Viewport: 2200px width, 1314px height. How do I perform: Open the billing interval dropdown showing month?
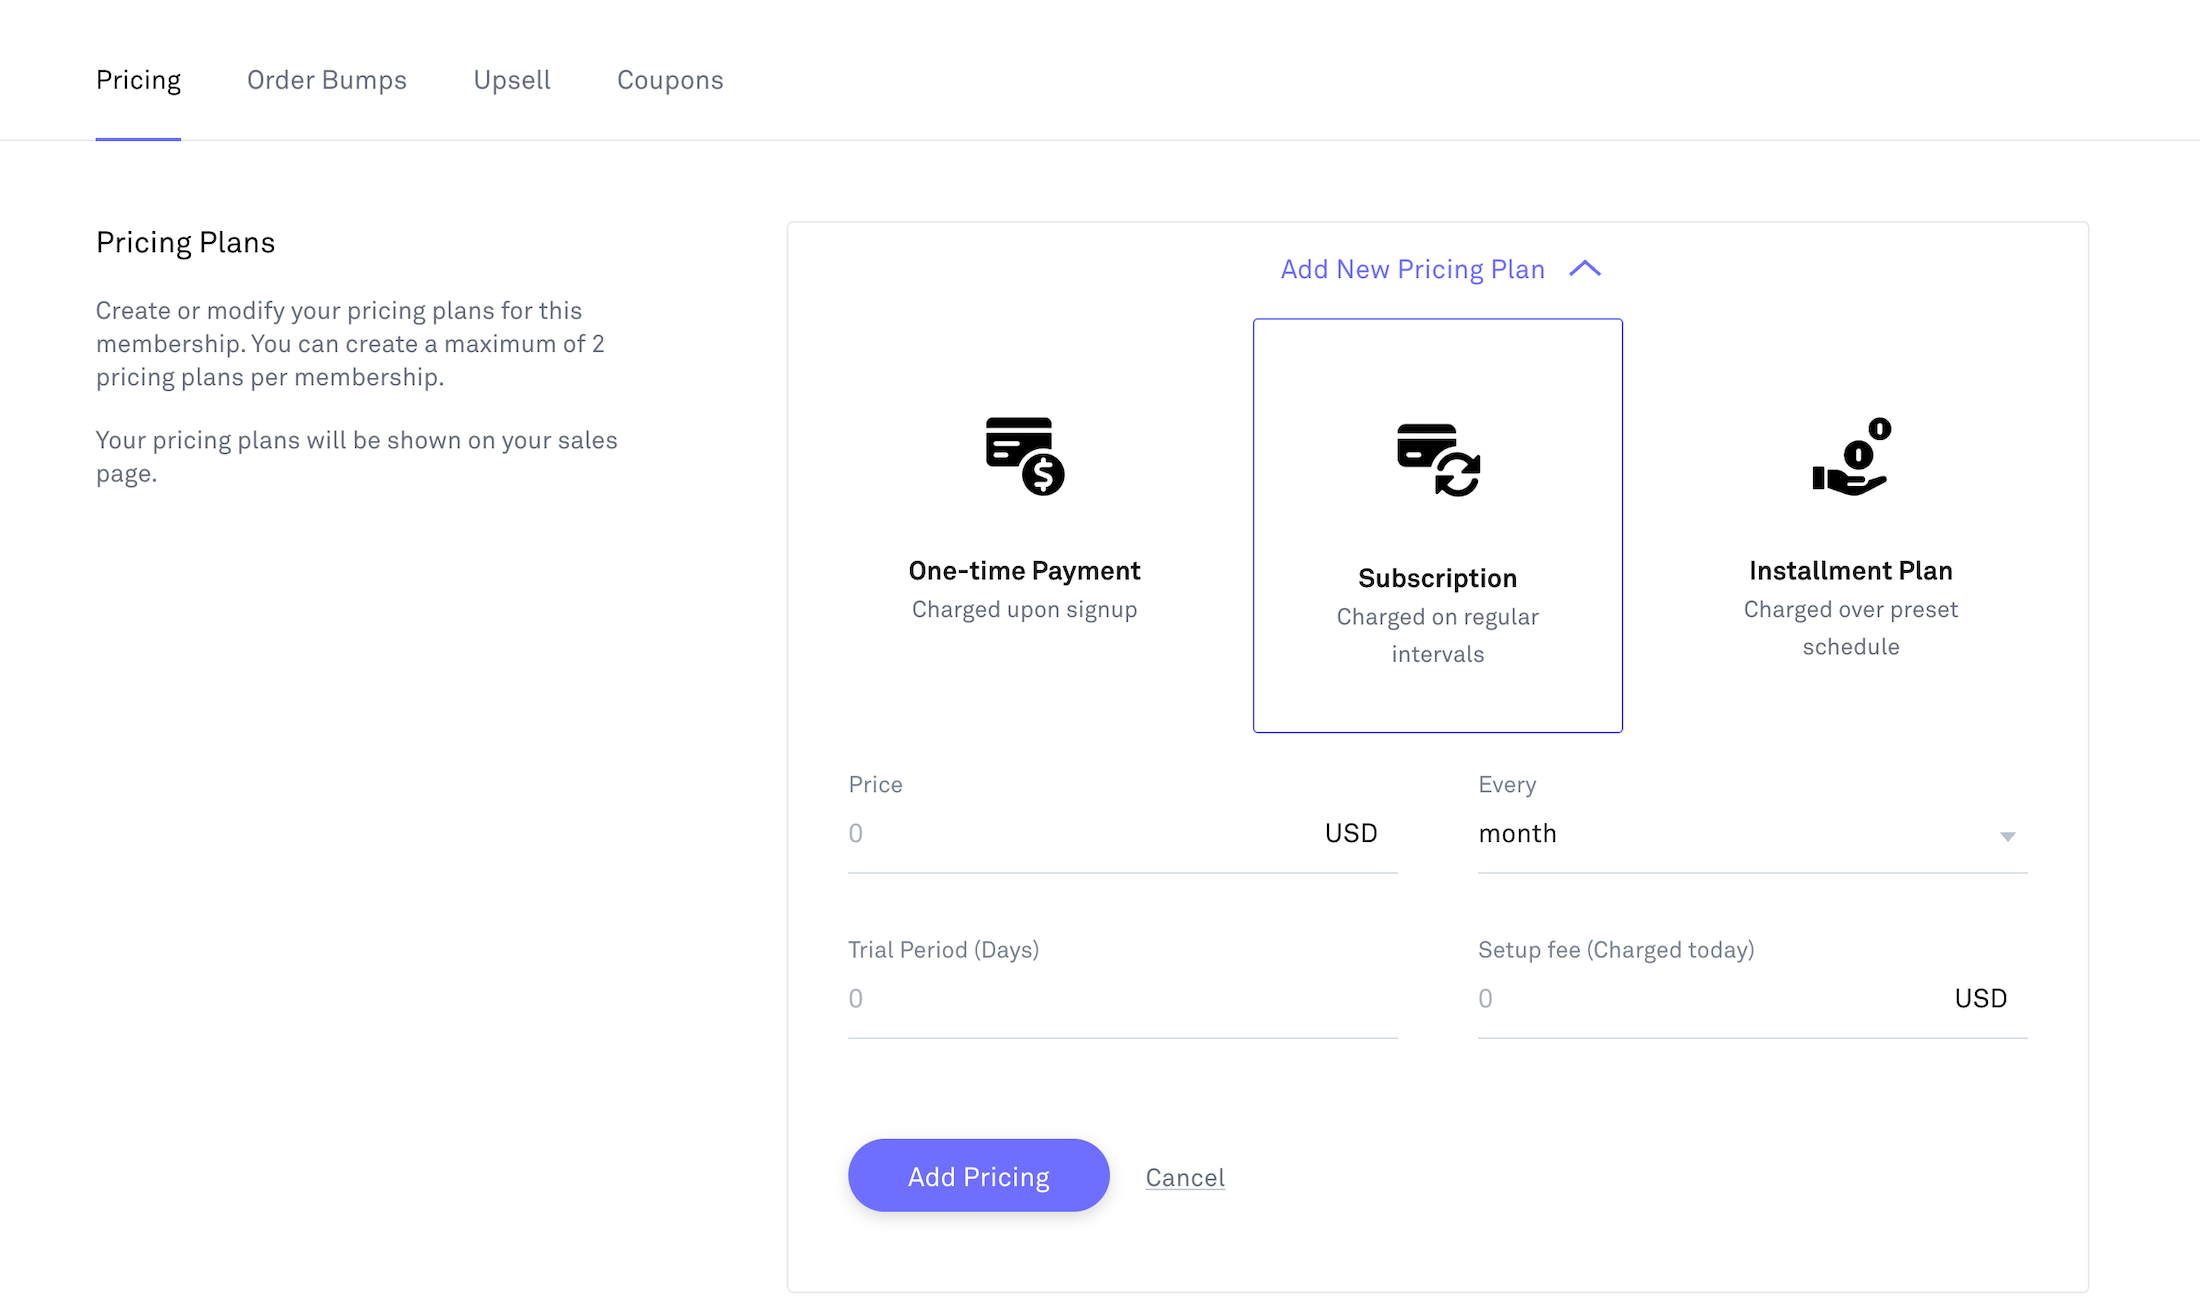click(1750, 833)
